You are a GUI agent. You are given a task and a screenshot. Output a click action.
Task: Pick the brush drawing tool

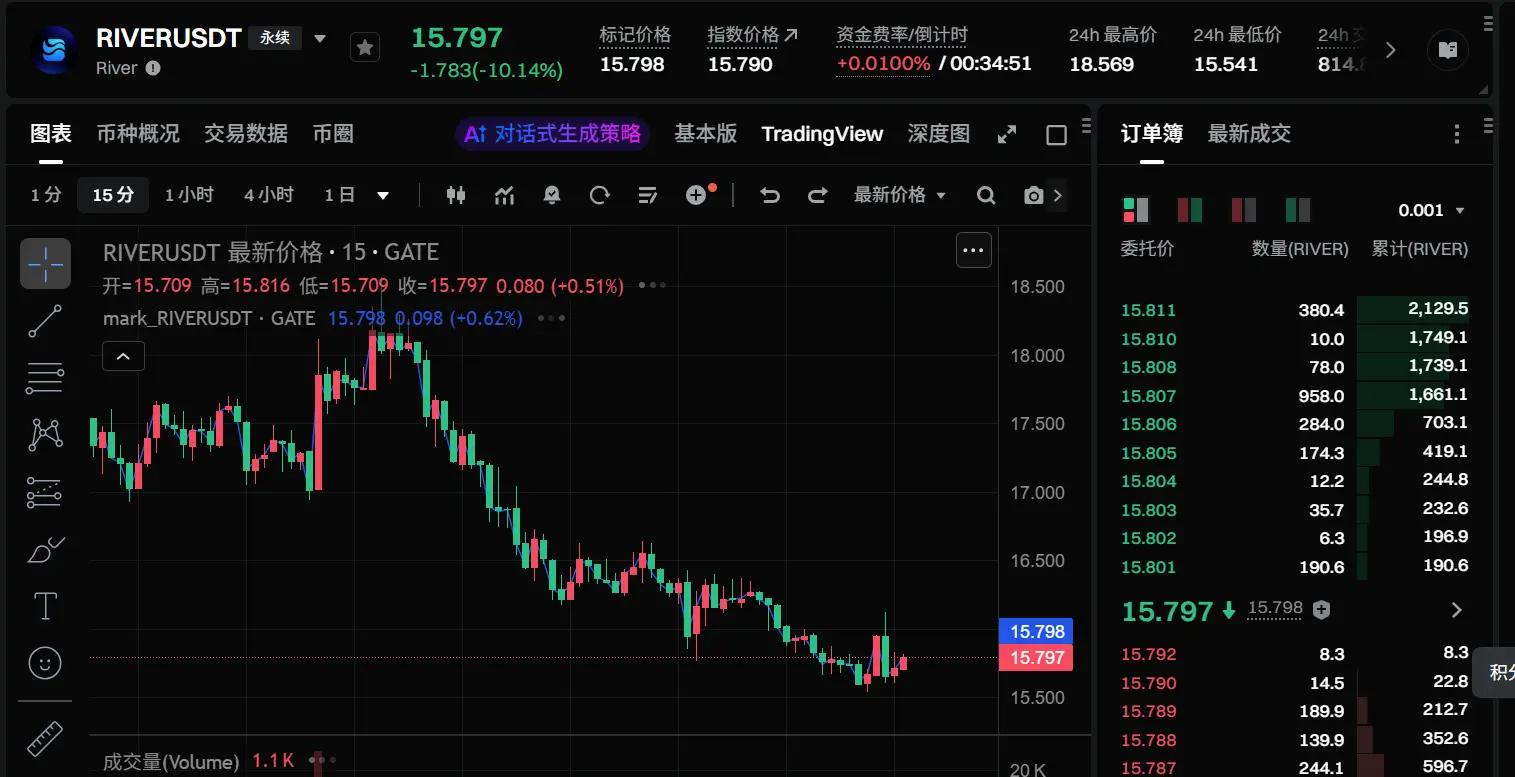point(45,549)
